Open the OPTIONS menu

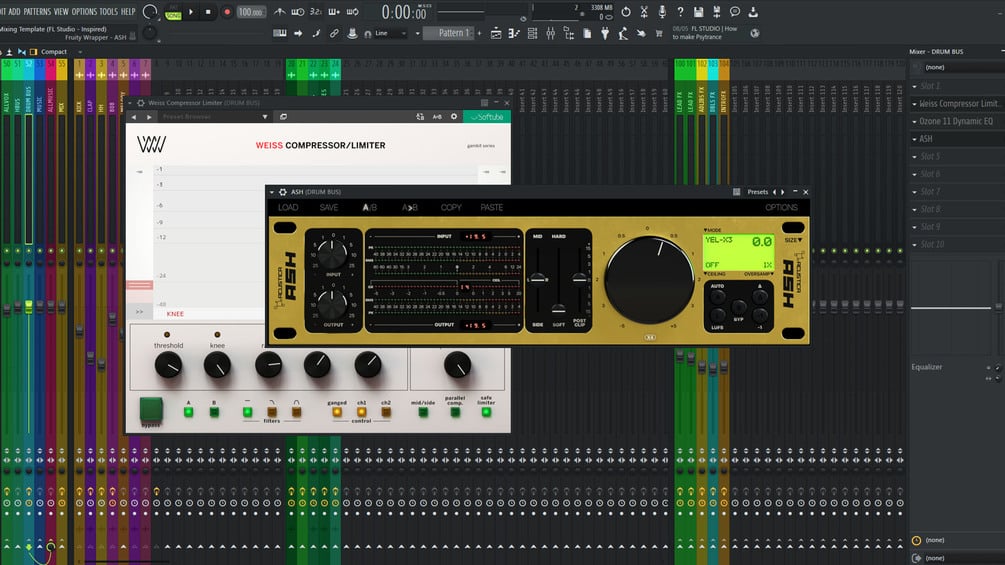(x=84, y=12)
